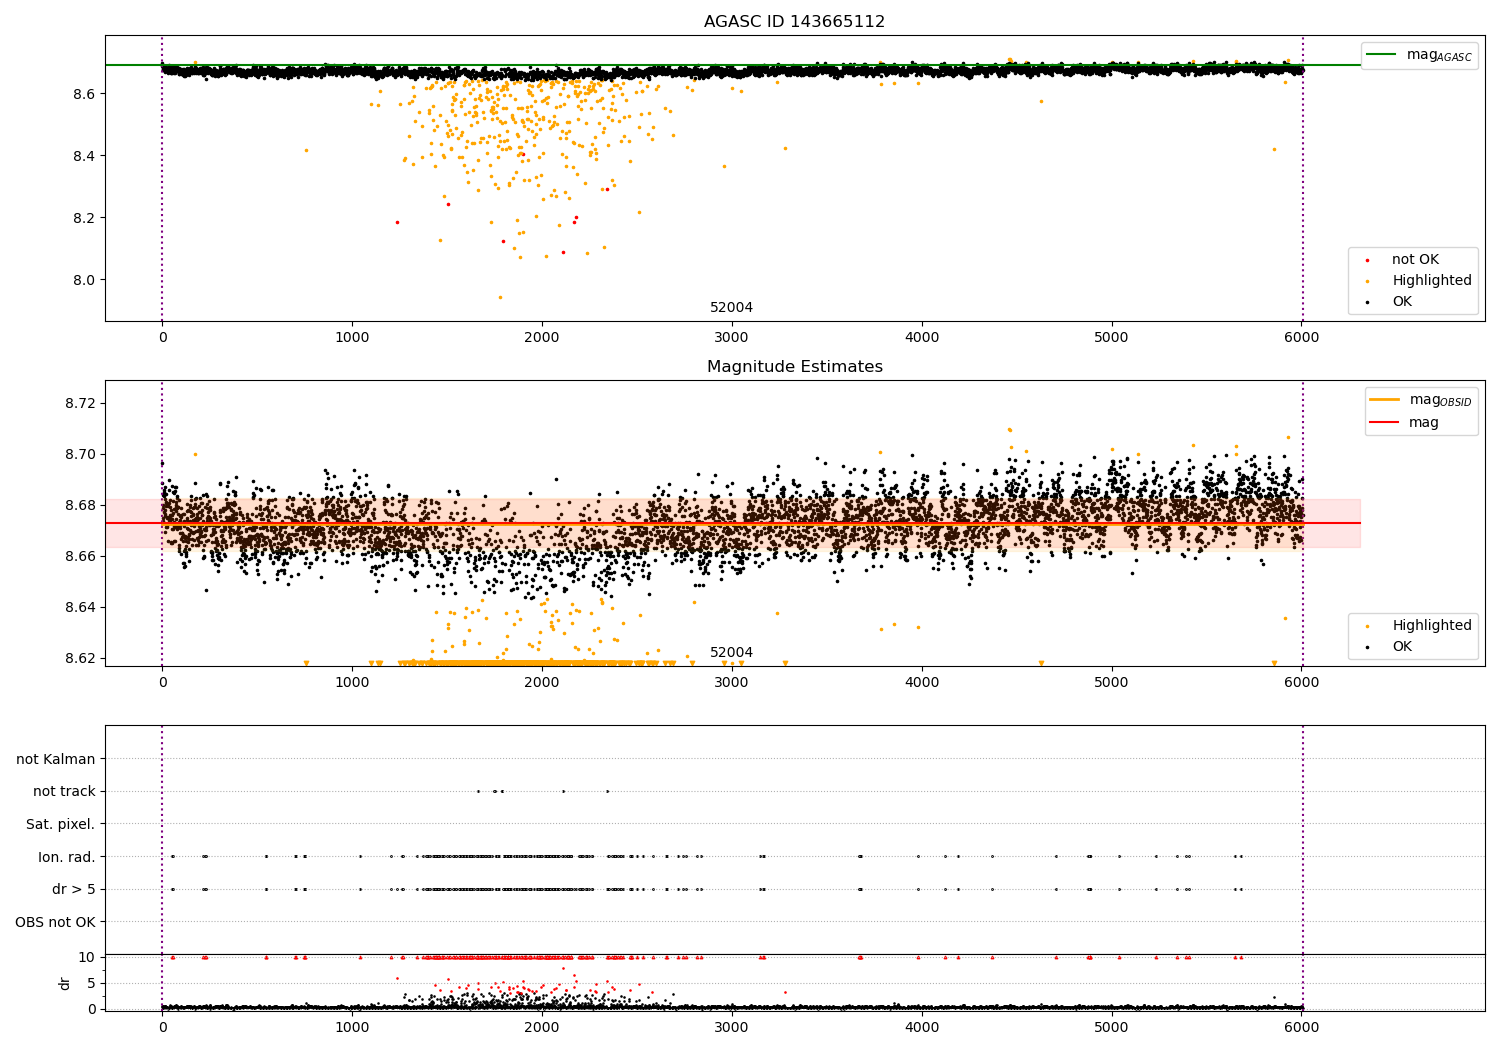Click the 'dr > 5' axis label
The image size is (1500, 1050).
point(74,889)
